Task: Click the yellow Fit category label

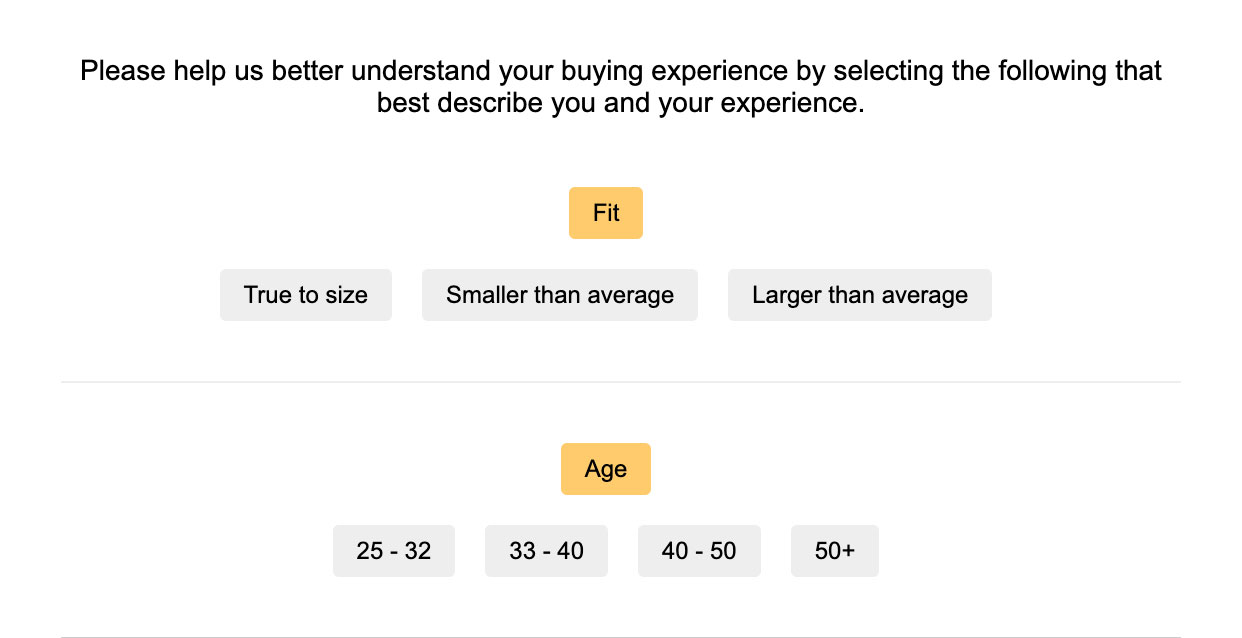Action: 606,213
